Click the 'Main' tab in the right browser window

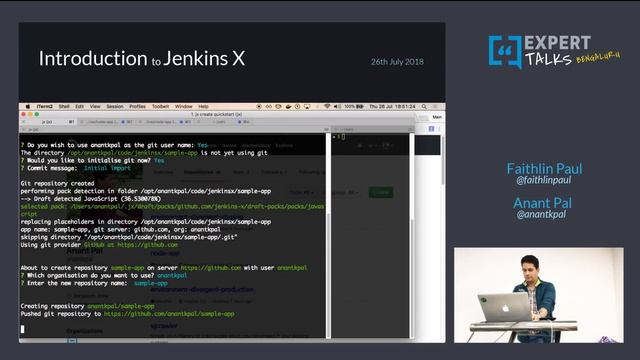(437, 117)
